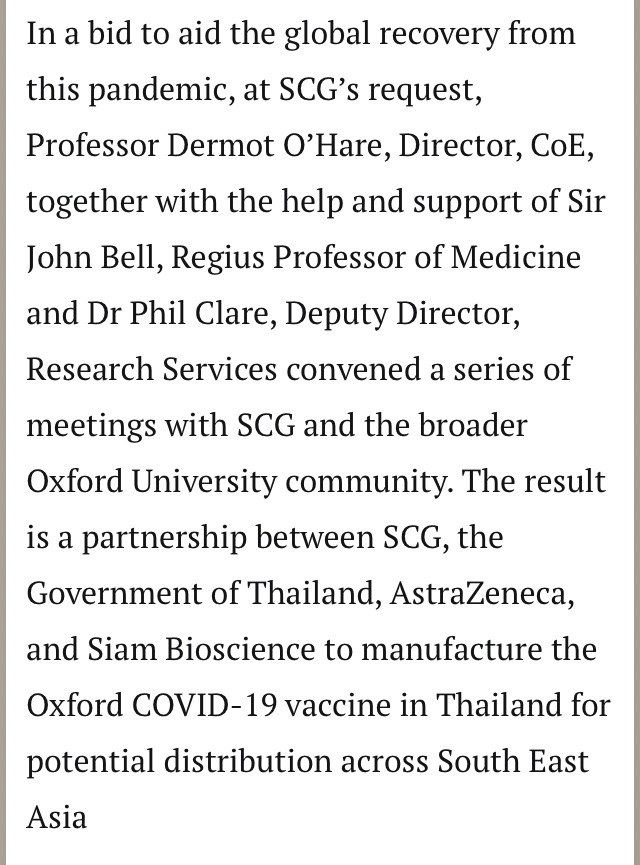Select the word "partnership"

tap(163, 537)
